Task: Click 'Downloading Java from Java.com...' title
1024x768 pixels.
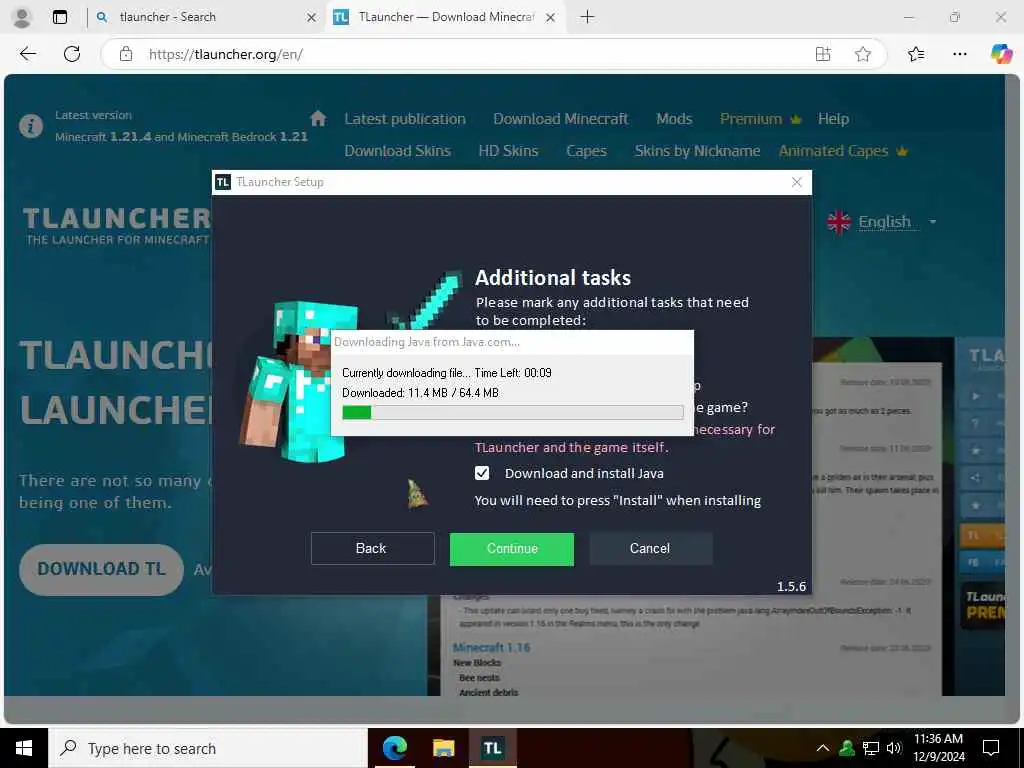Action: coord(426,342)
